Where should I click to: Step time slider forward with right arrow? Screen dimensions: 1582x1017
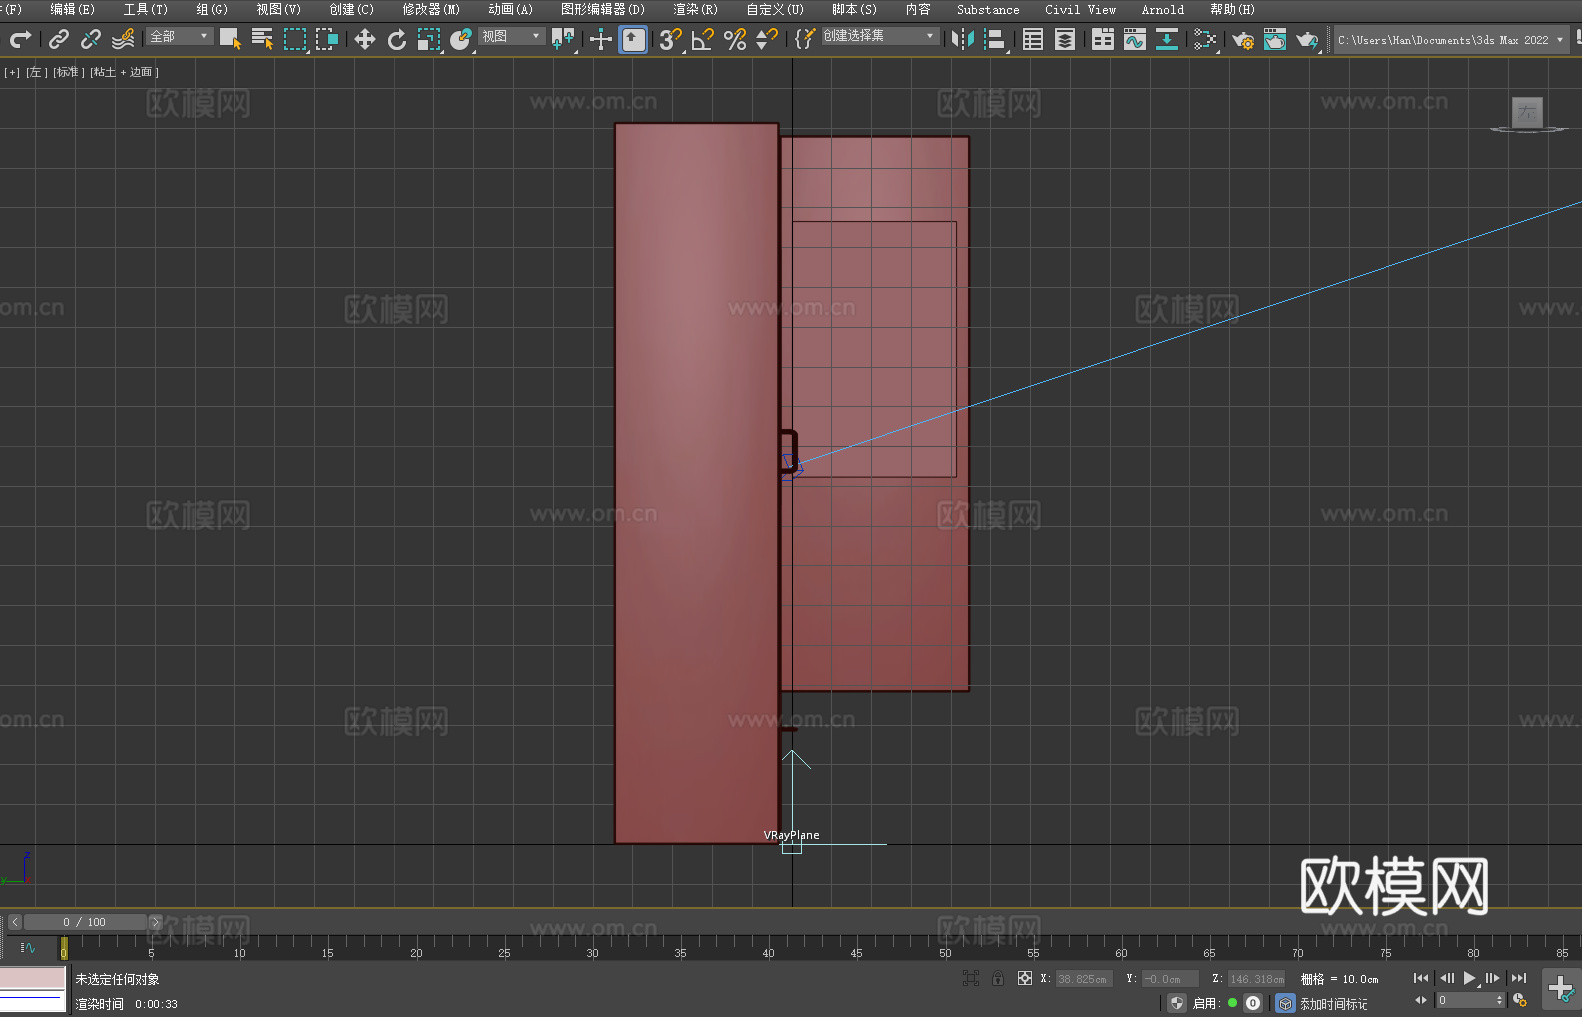[155, 922]
